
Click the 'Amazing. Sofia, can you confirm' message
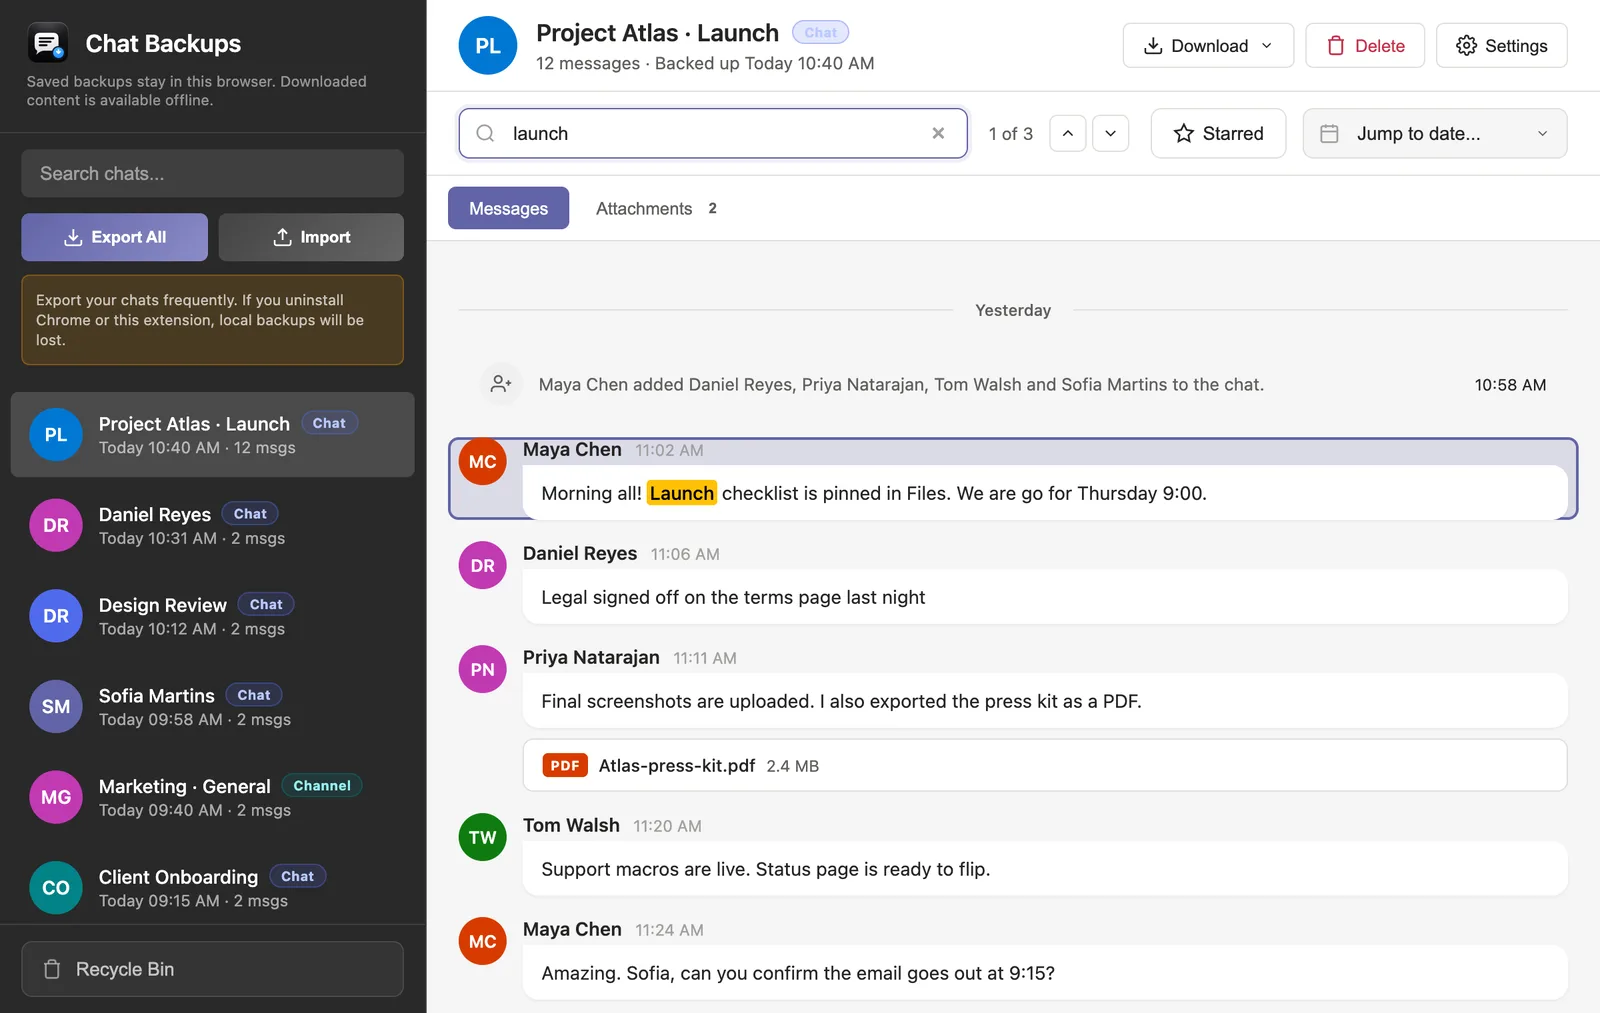tap(1045, 973)
